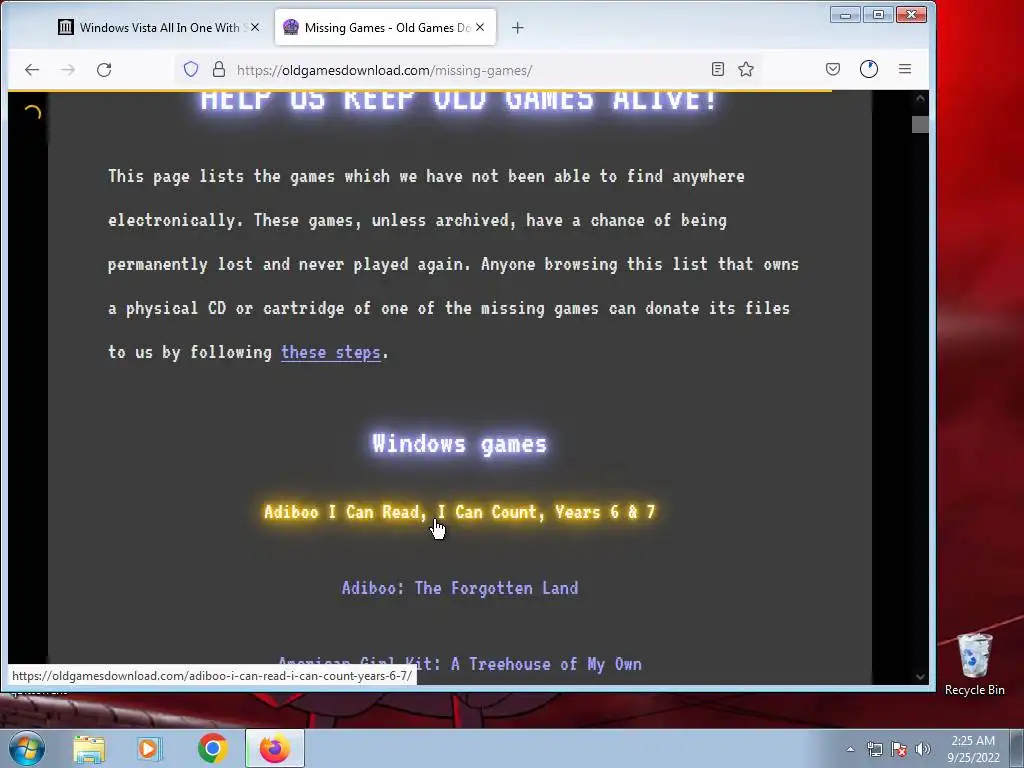1024x768 pixels.
Task: Open the Adiboo: The Forgotten Land link
Action: 460,588
